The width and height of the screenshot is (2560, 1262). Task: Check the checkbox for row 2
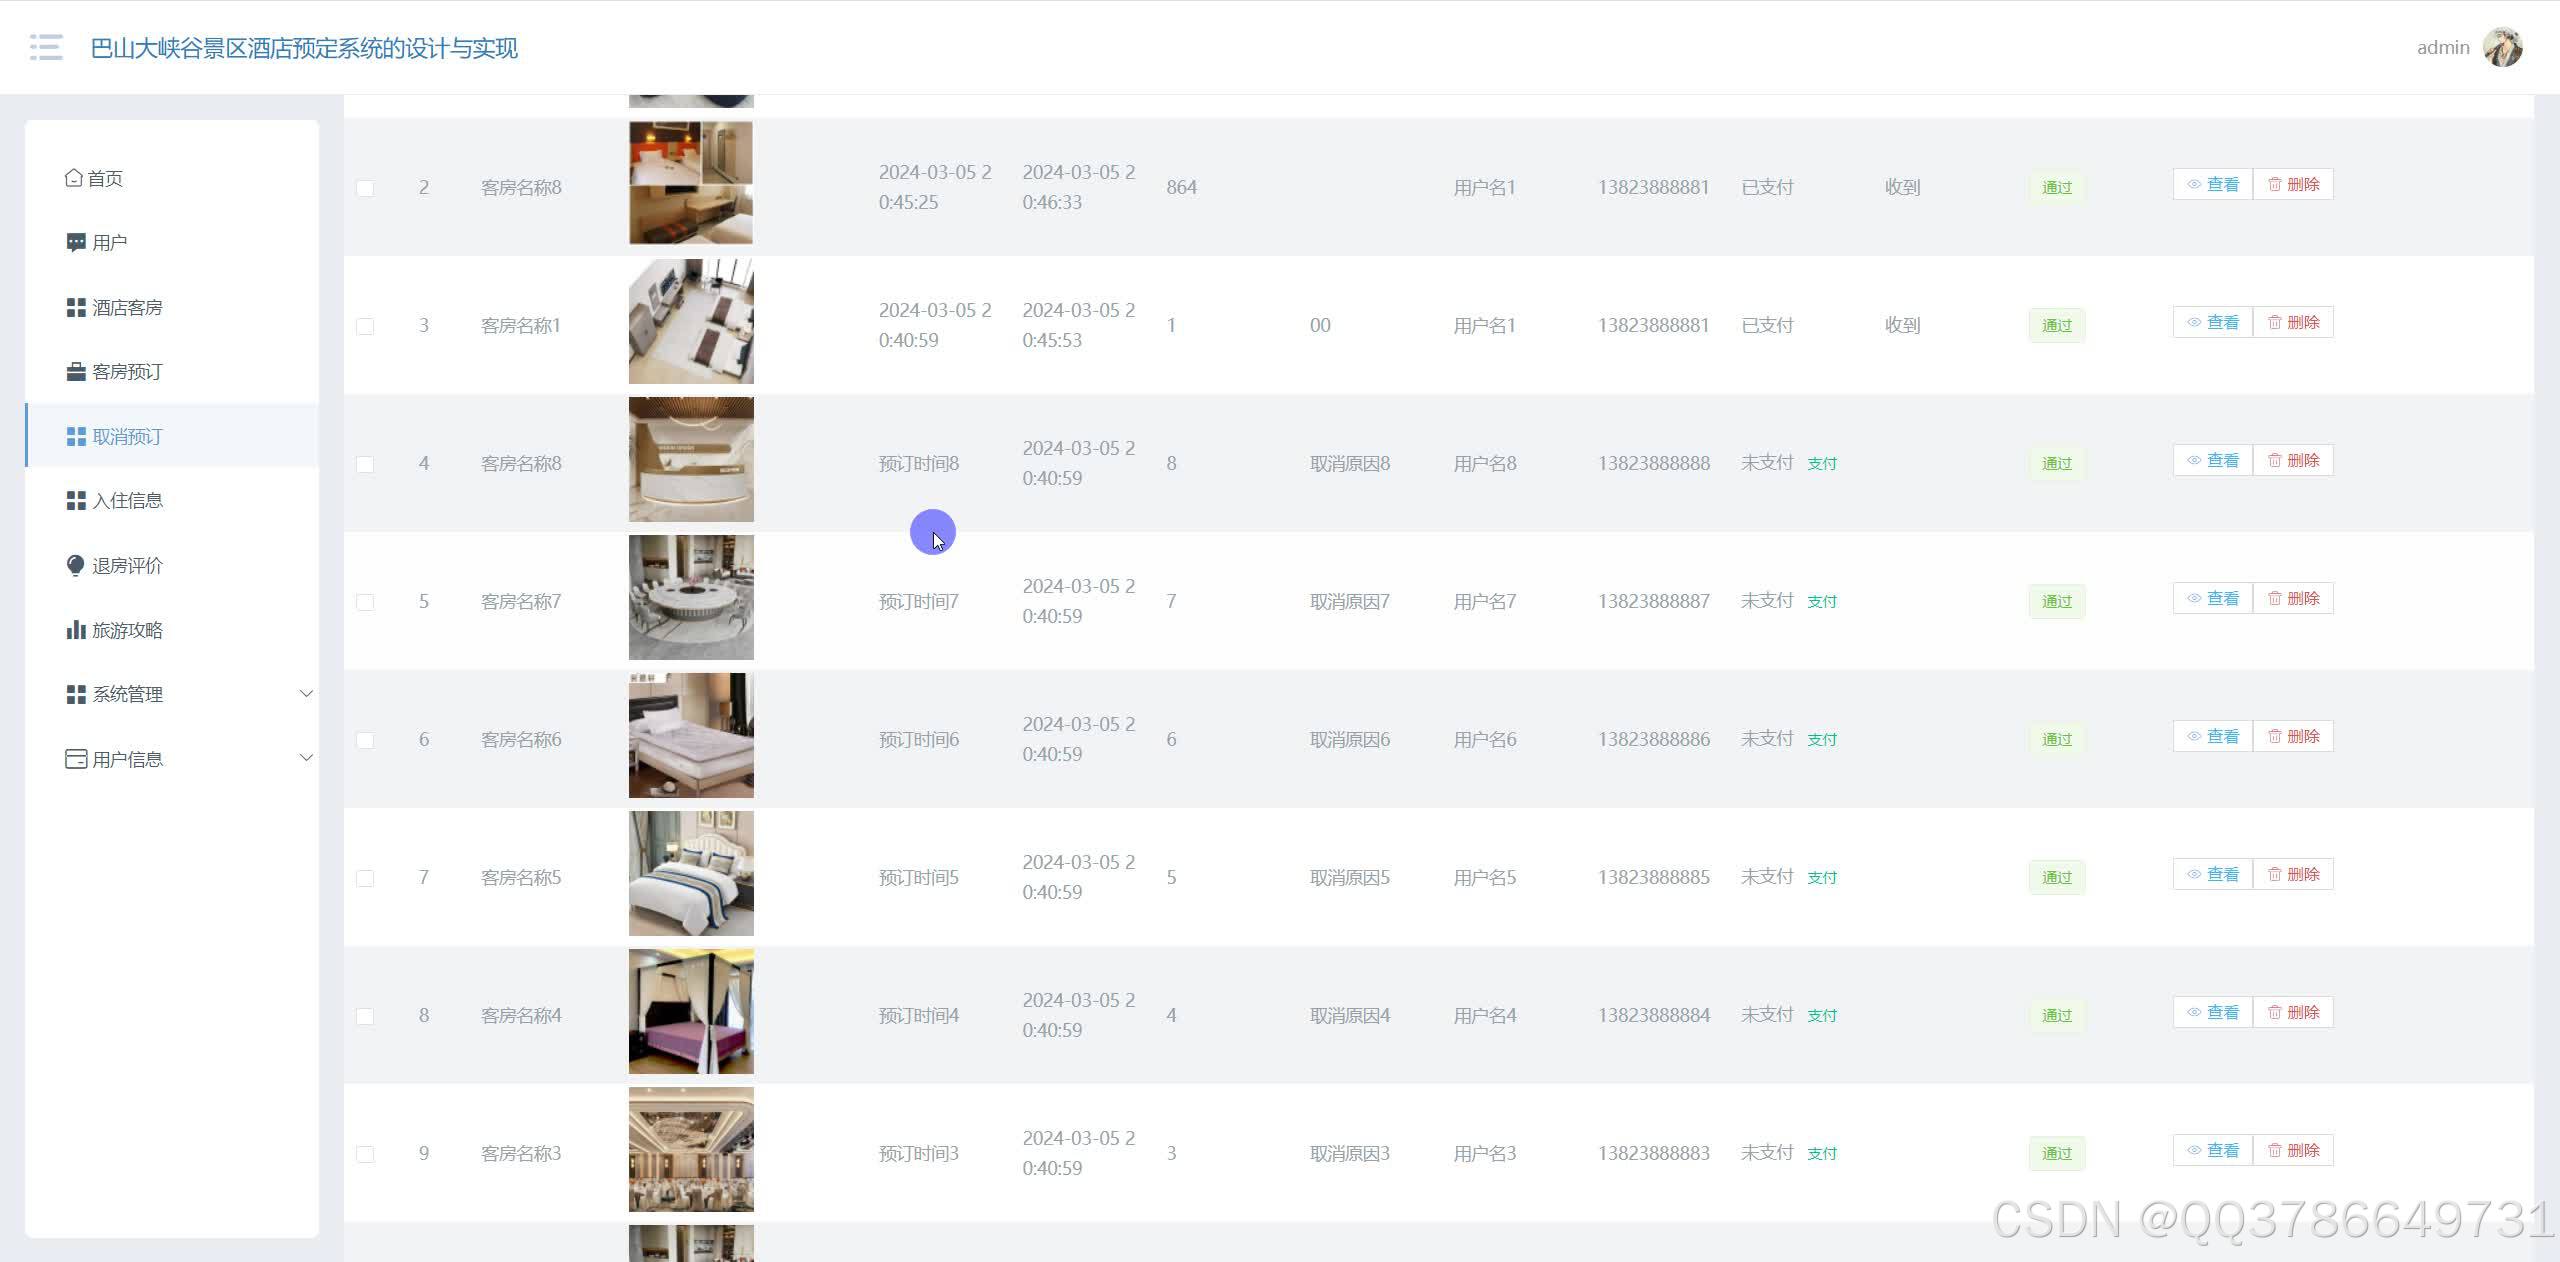pos(365,188)
